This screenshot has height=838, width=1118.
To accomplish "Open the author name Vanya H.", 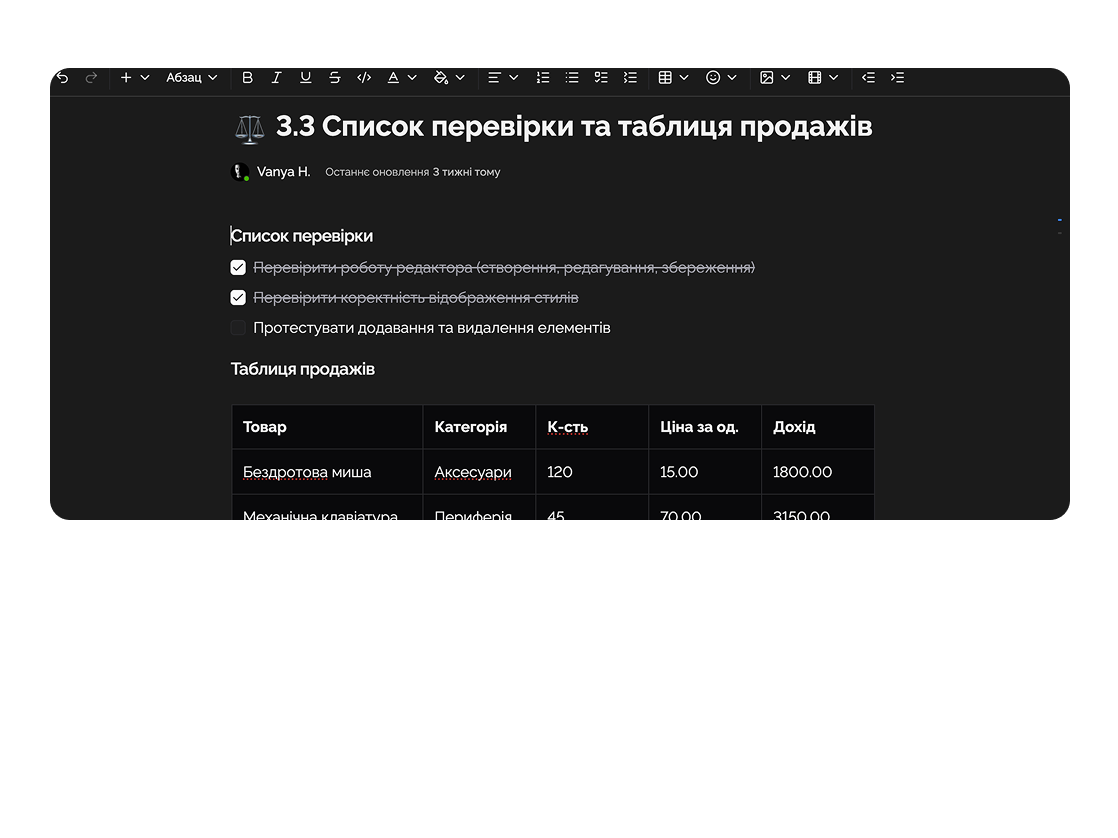I will (283, 172).
